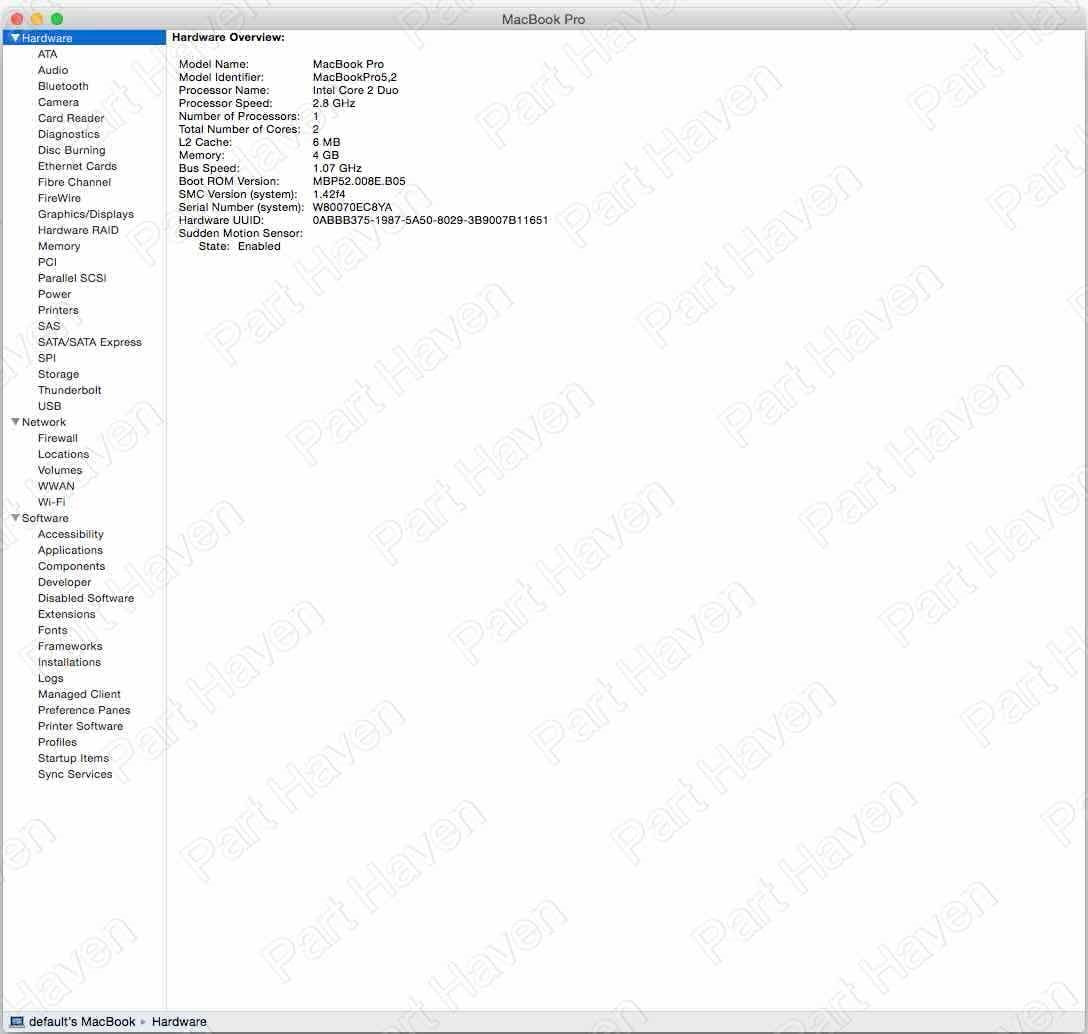Screen dimensions: 1088x1034
Task: Open Logs entry
Action: pos(51,678)
